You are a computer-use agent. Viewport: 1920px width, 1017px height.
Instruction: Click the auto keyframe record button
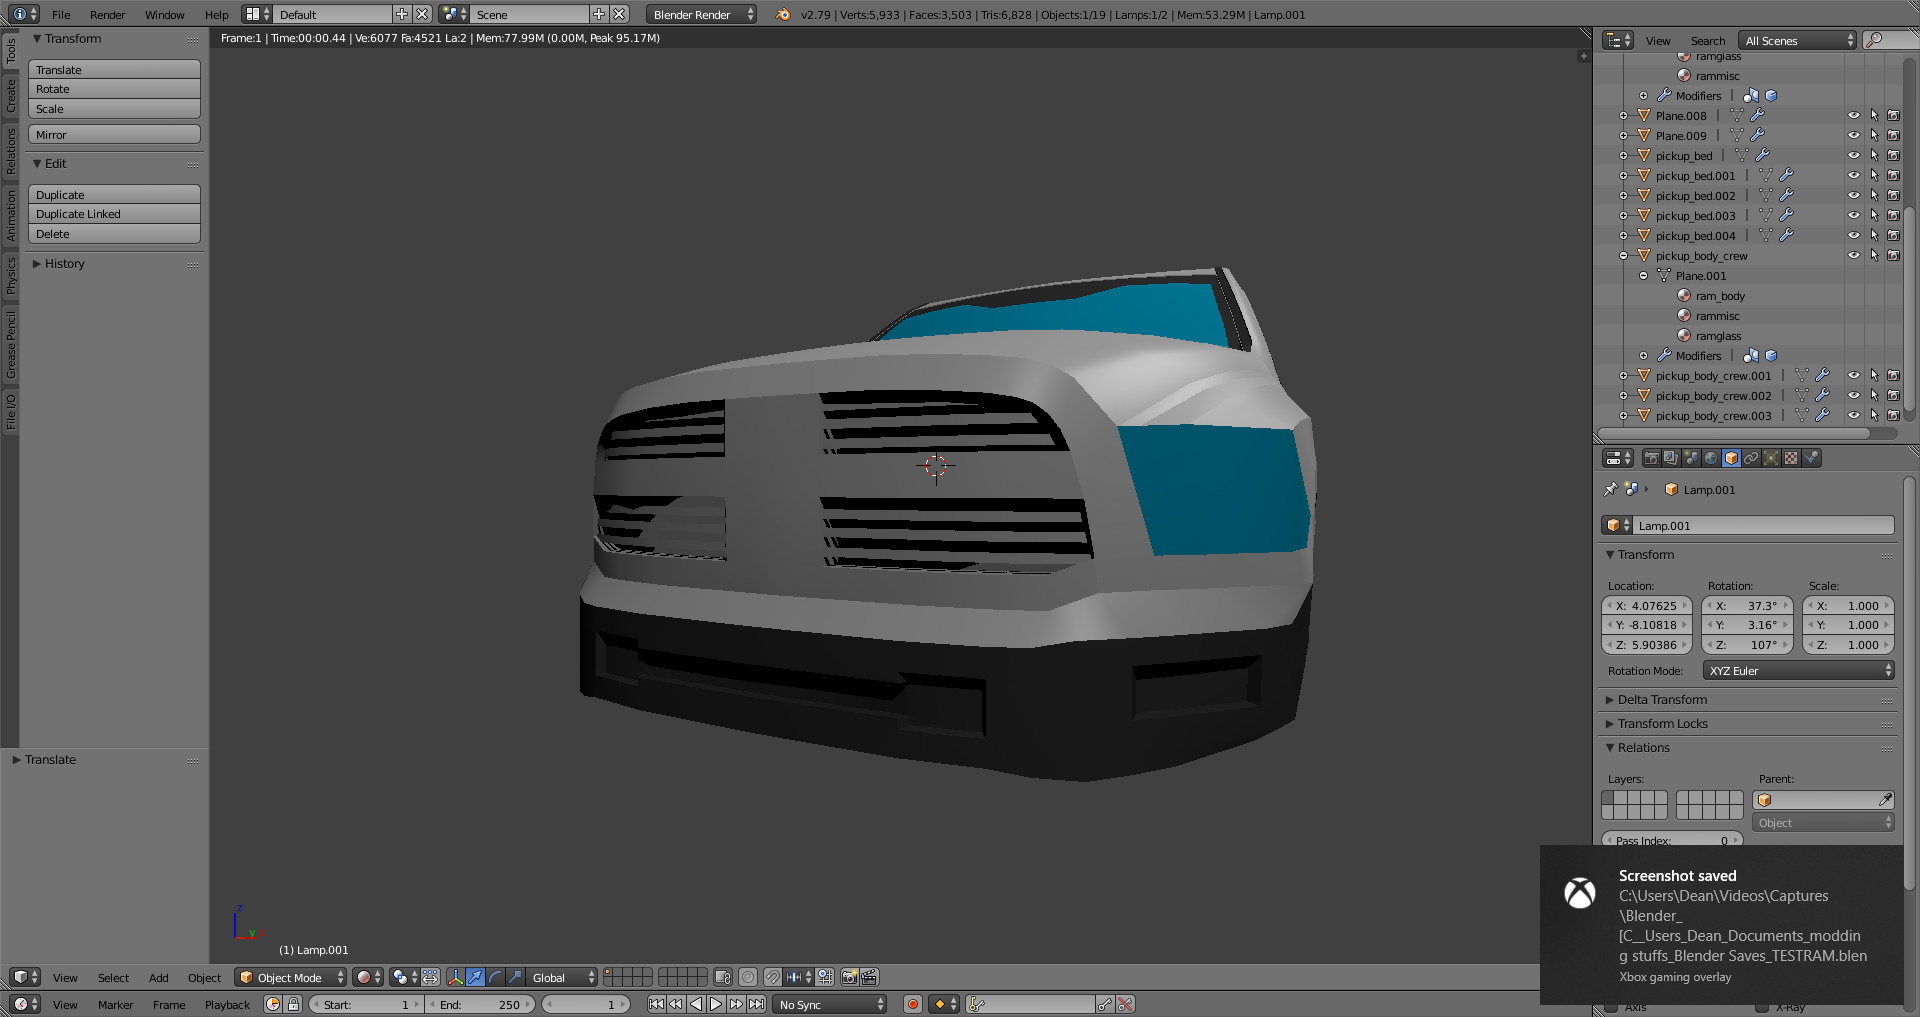pos(912,1004)
